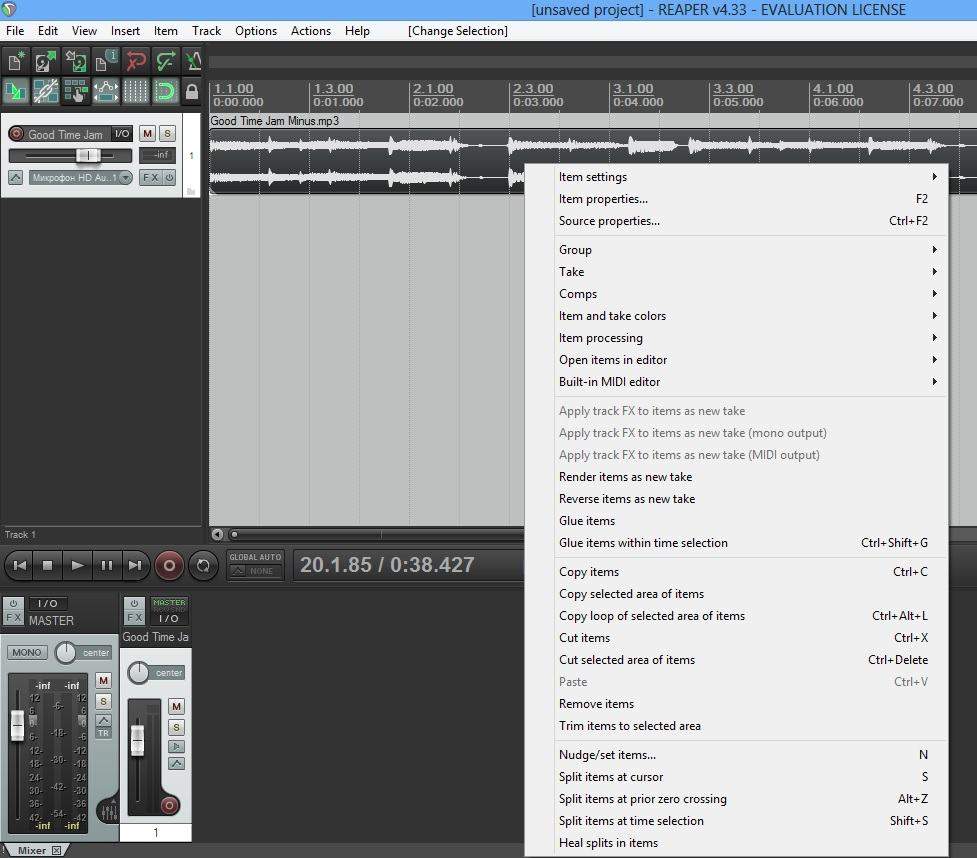Image resolution: width=977 pixels, height=858 pixels.
Task: Open the Track menu in menu bar
Action: tap(206, 31)
